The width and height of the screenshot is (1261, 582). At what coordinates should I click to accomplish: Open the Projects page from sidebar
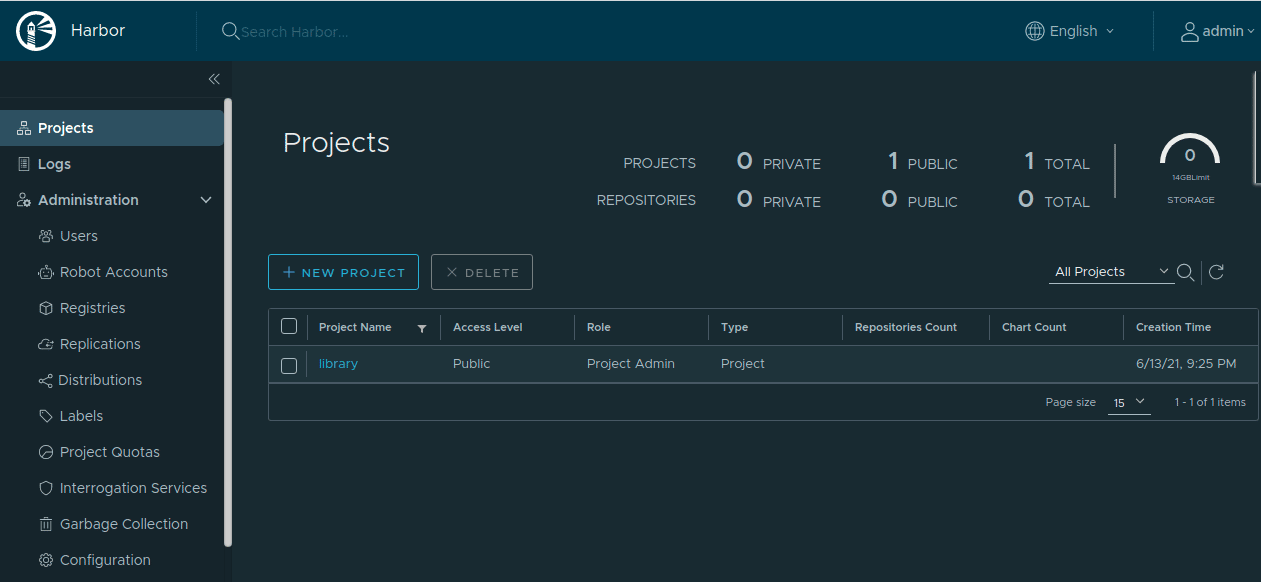pos(111,128)
